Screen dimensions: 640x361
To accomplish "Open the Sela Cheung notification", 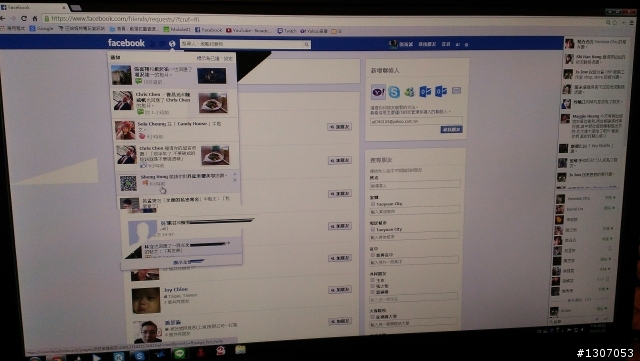I will pos(176,130).
